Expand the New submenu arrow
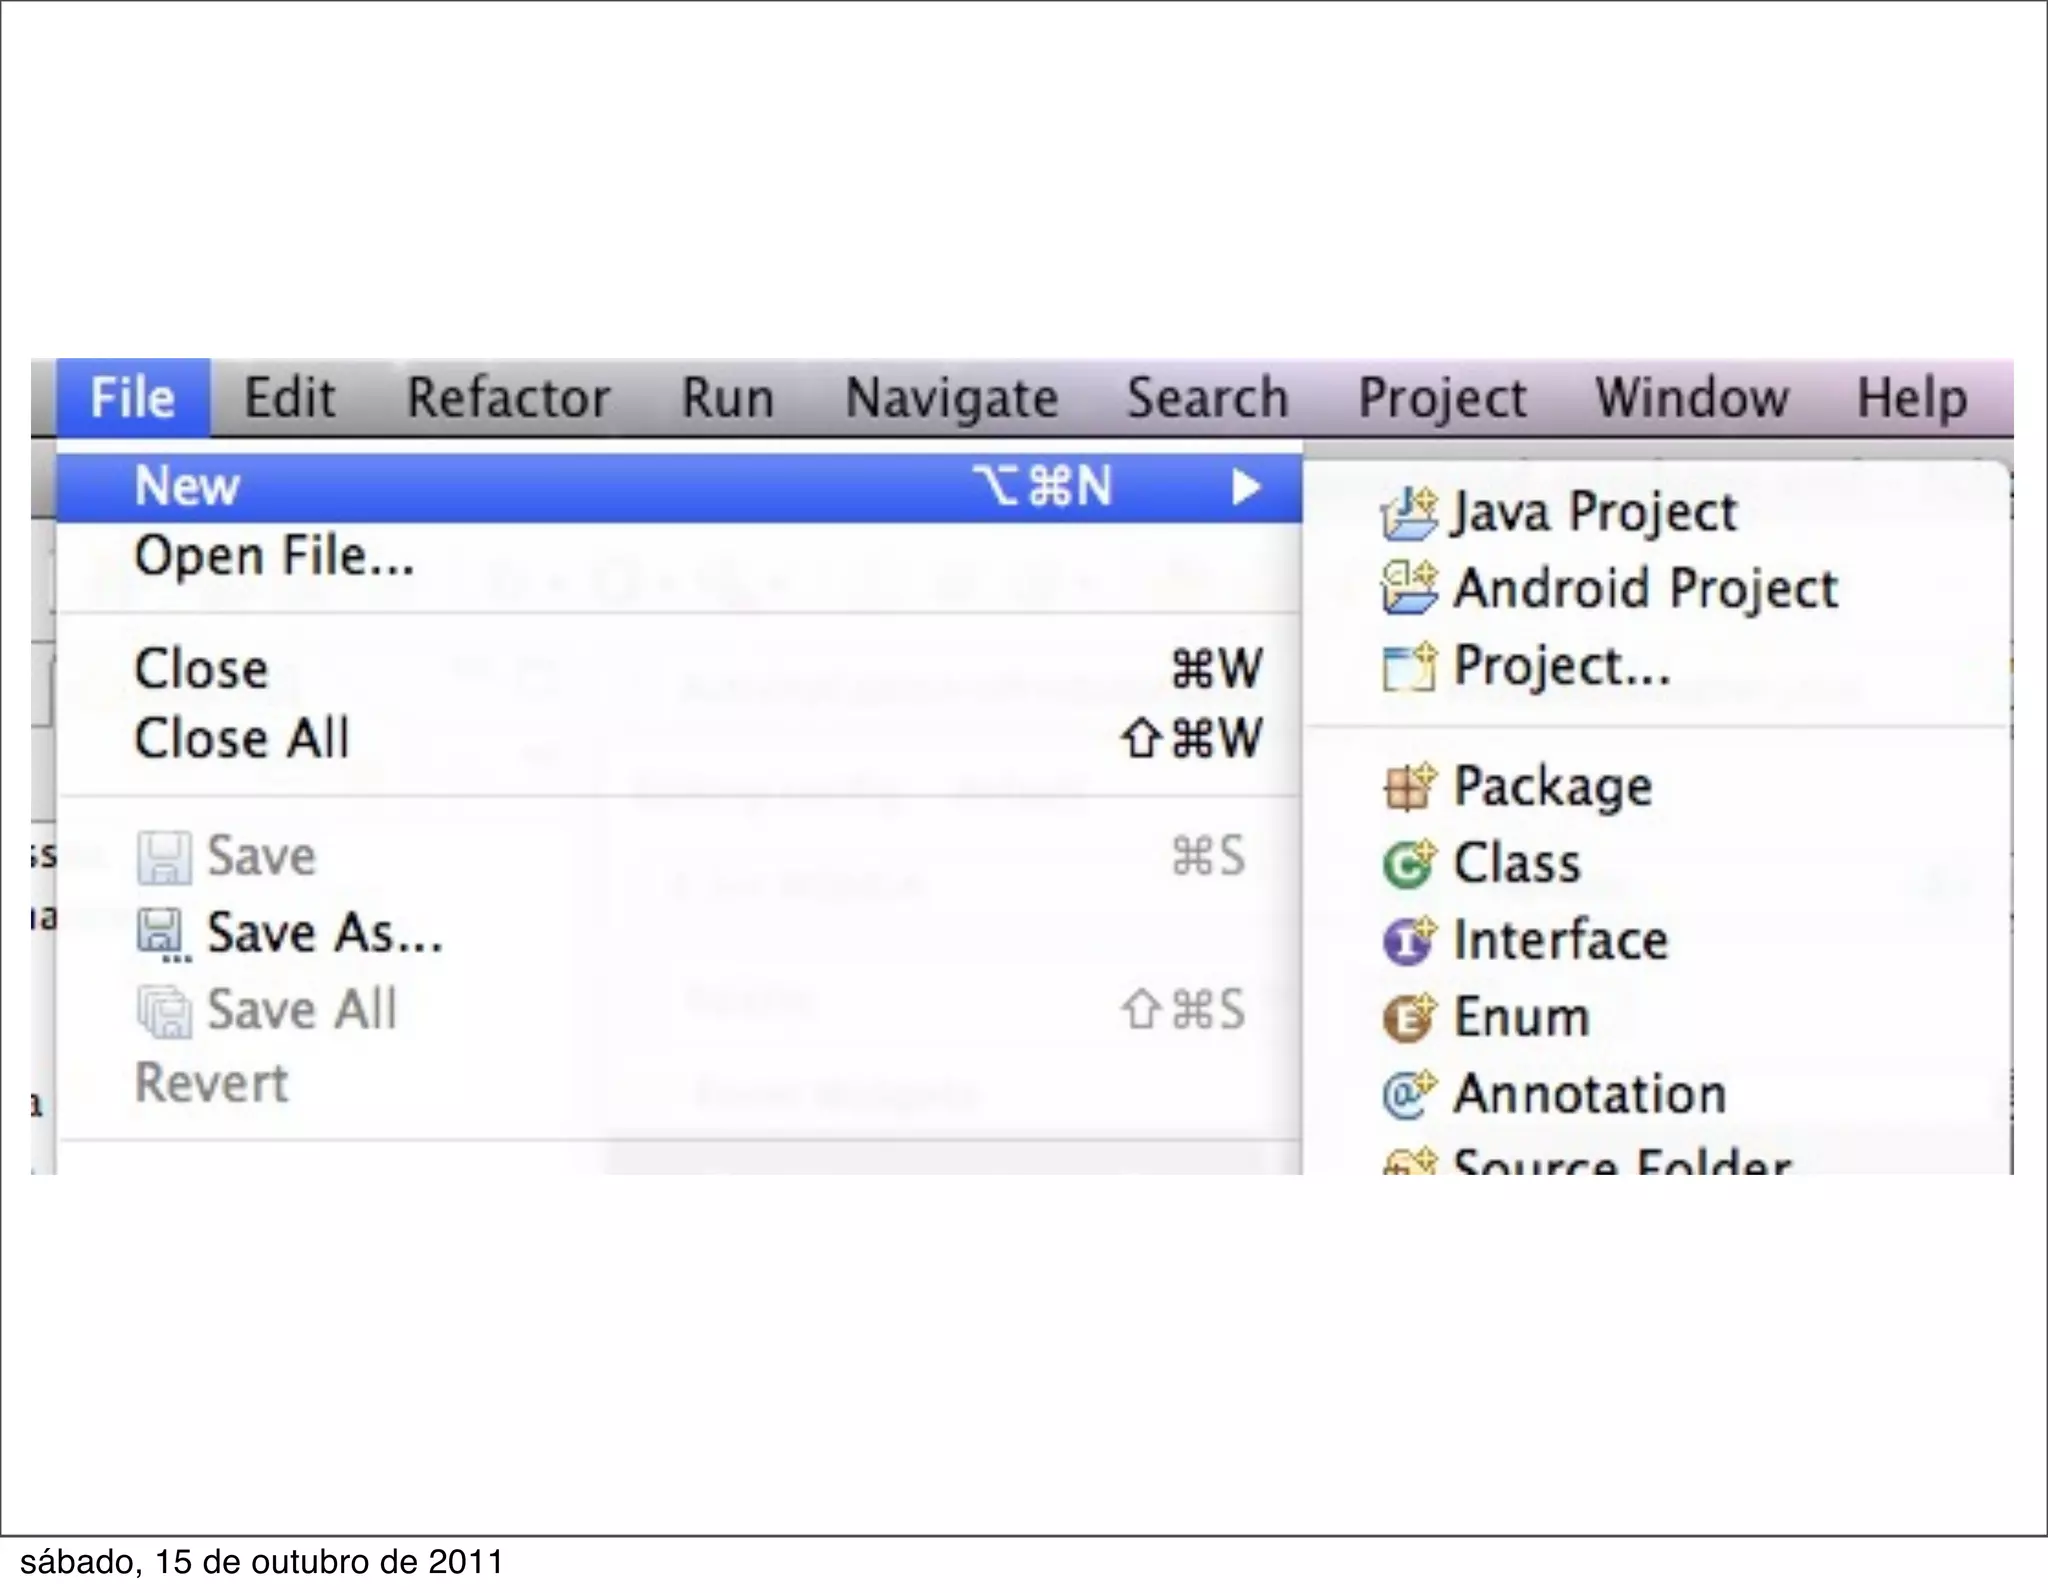The height and width of the screenshot is (1593, 2048). (x=1245, y=487)
